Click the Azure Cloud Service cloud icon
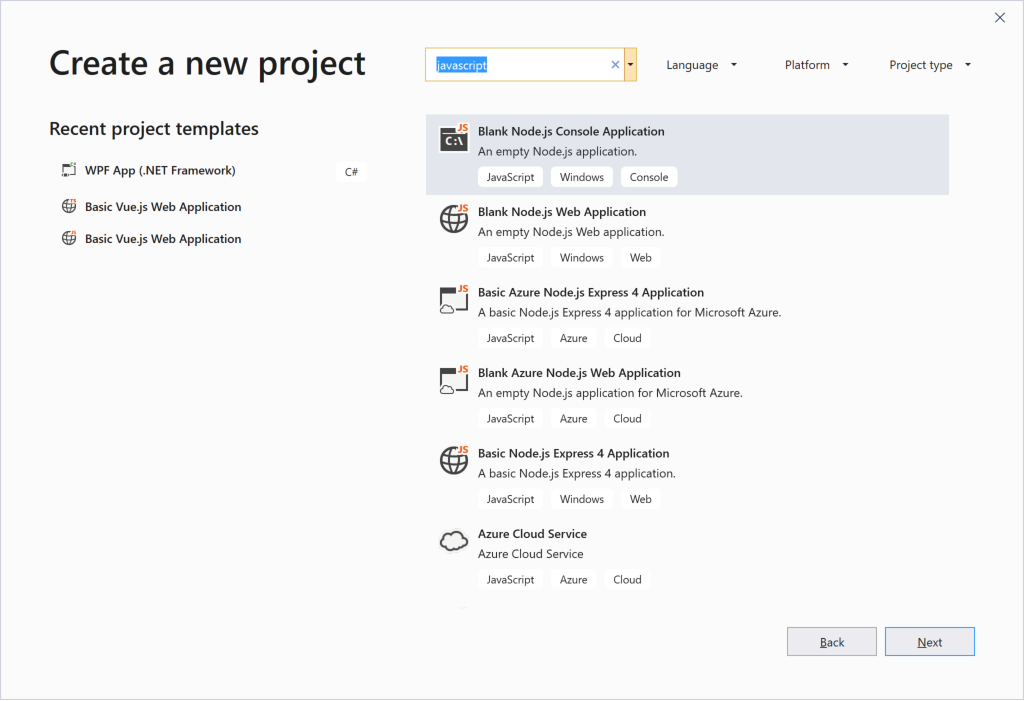1026x701 pixels. pyautogui.click(x=454, y=541)
